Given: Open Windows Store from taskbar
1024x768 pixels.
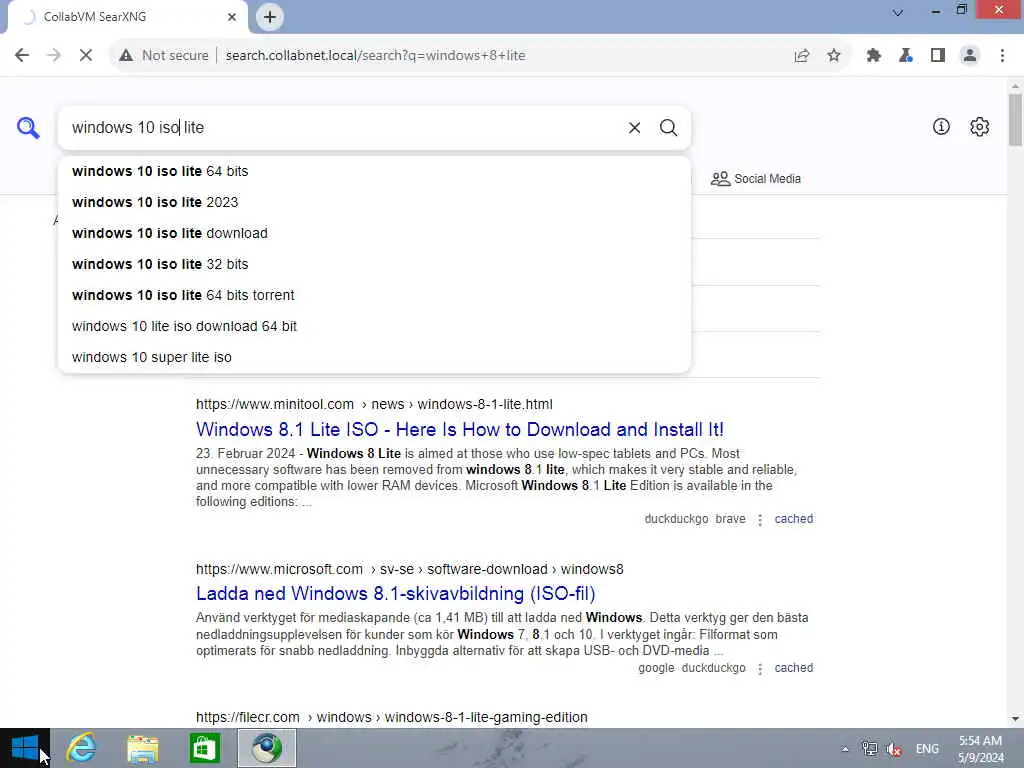Looking at the screenshot, I should 204,748.
